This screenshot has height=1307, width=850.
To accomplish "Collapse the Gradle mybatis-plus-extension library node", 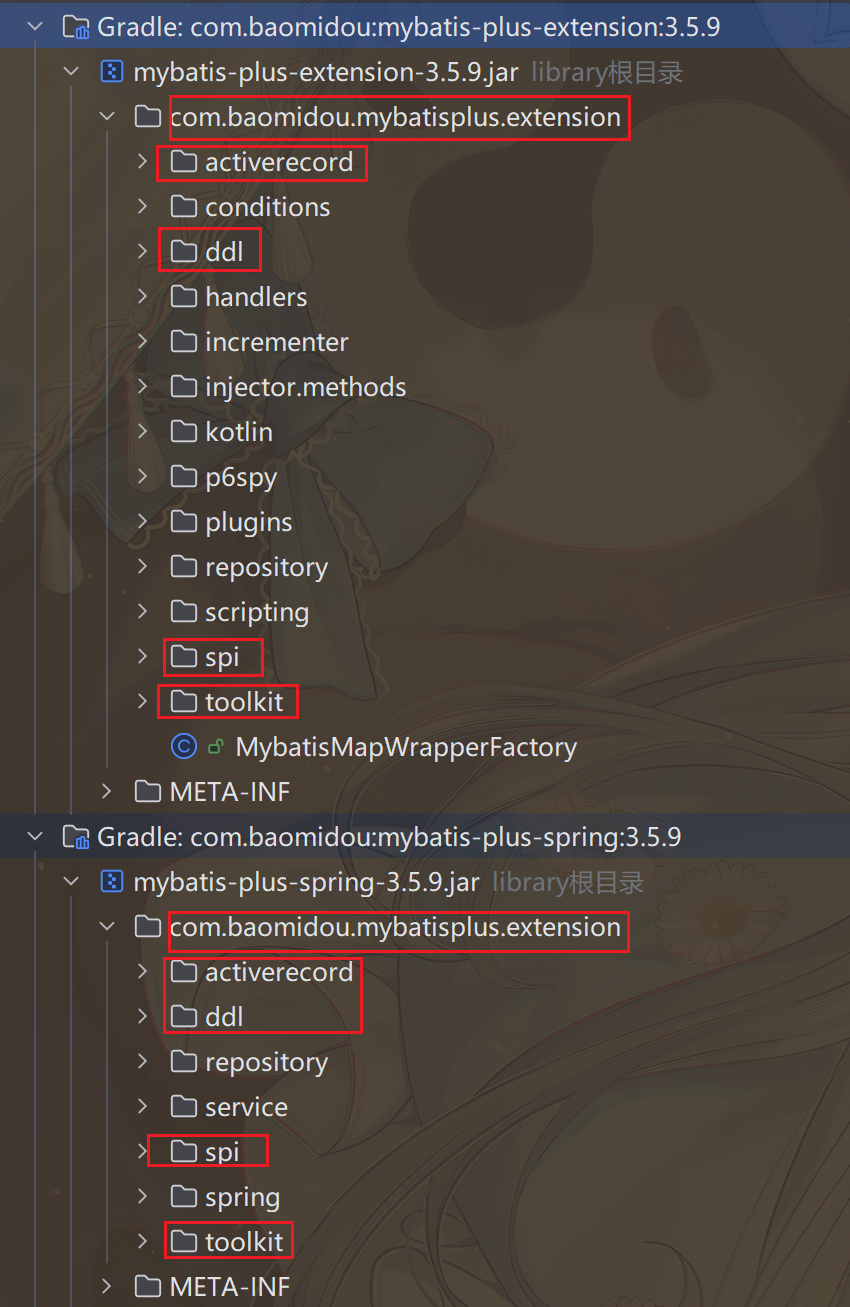I will click(37, 27).
